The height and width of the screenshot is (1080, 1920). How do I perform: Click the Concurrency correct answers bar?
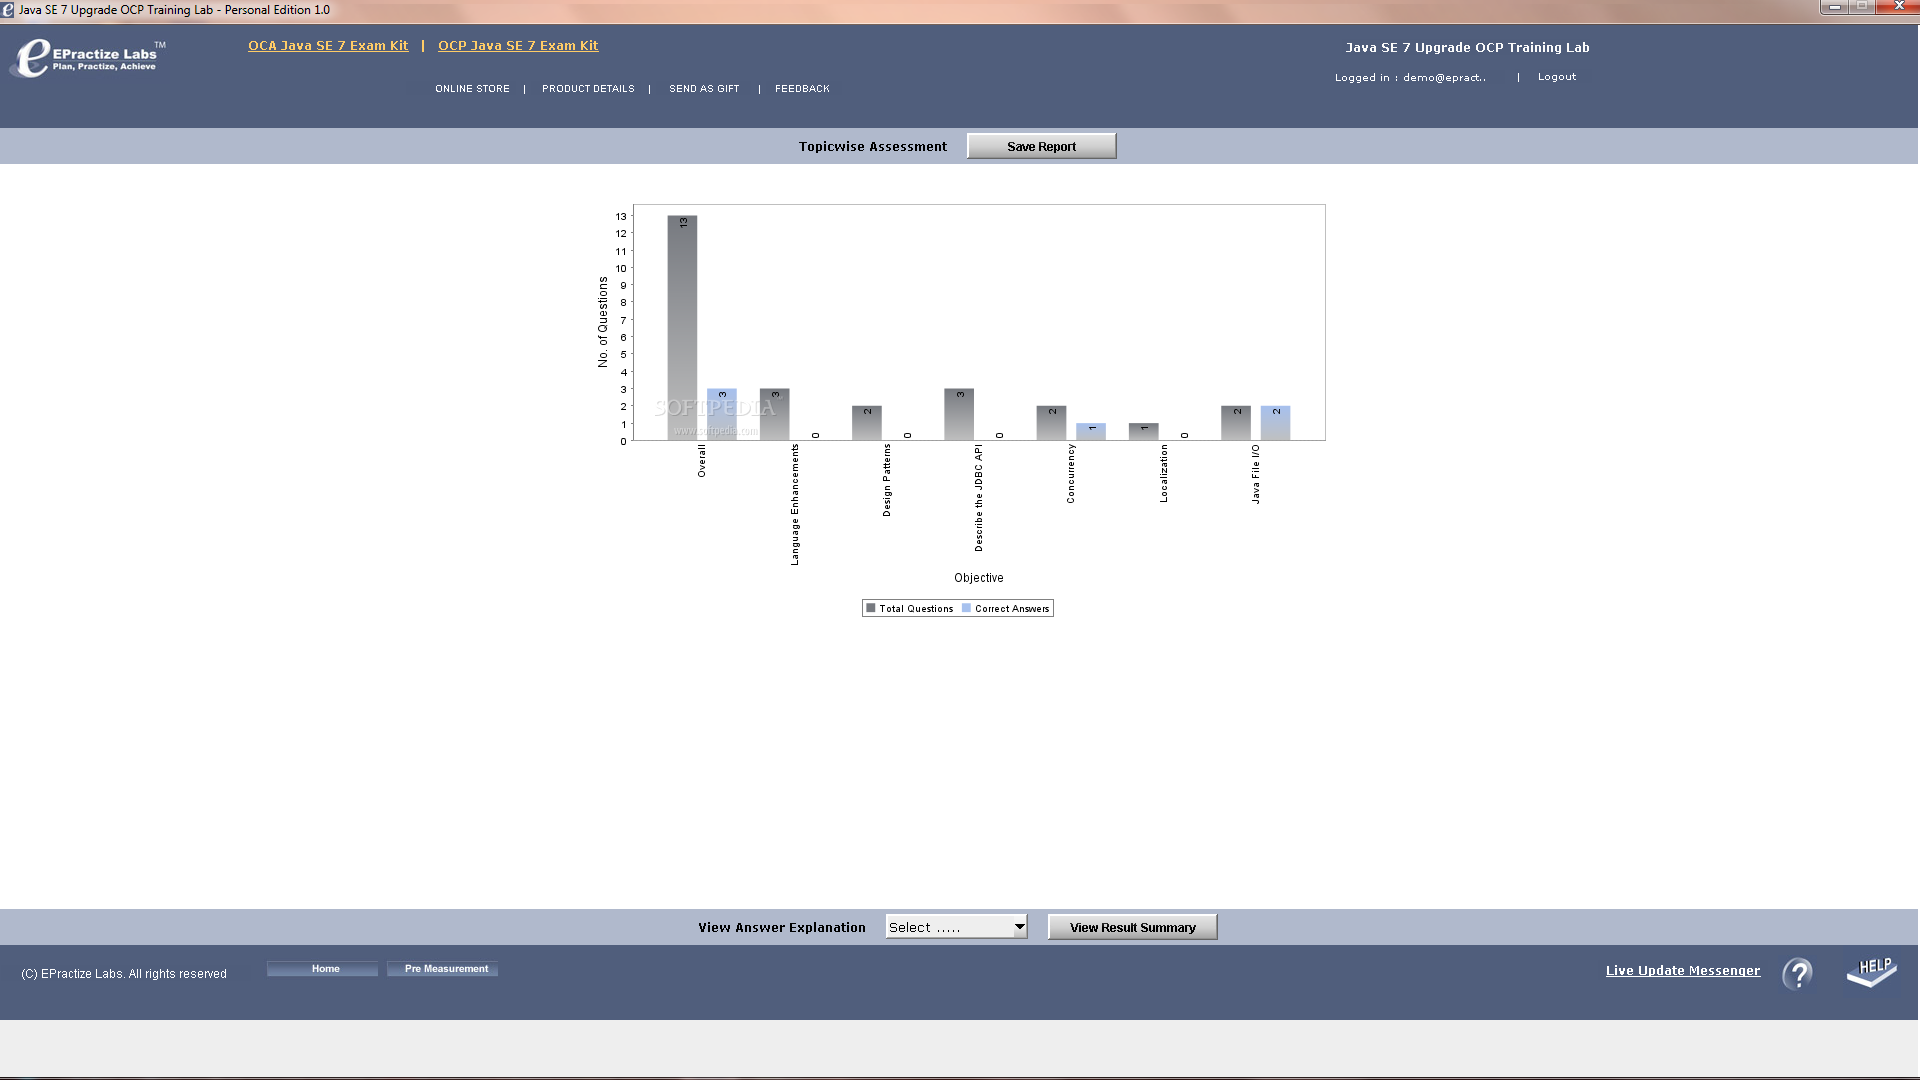click(x=1091, y=432)
